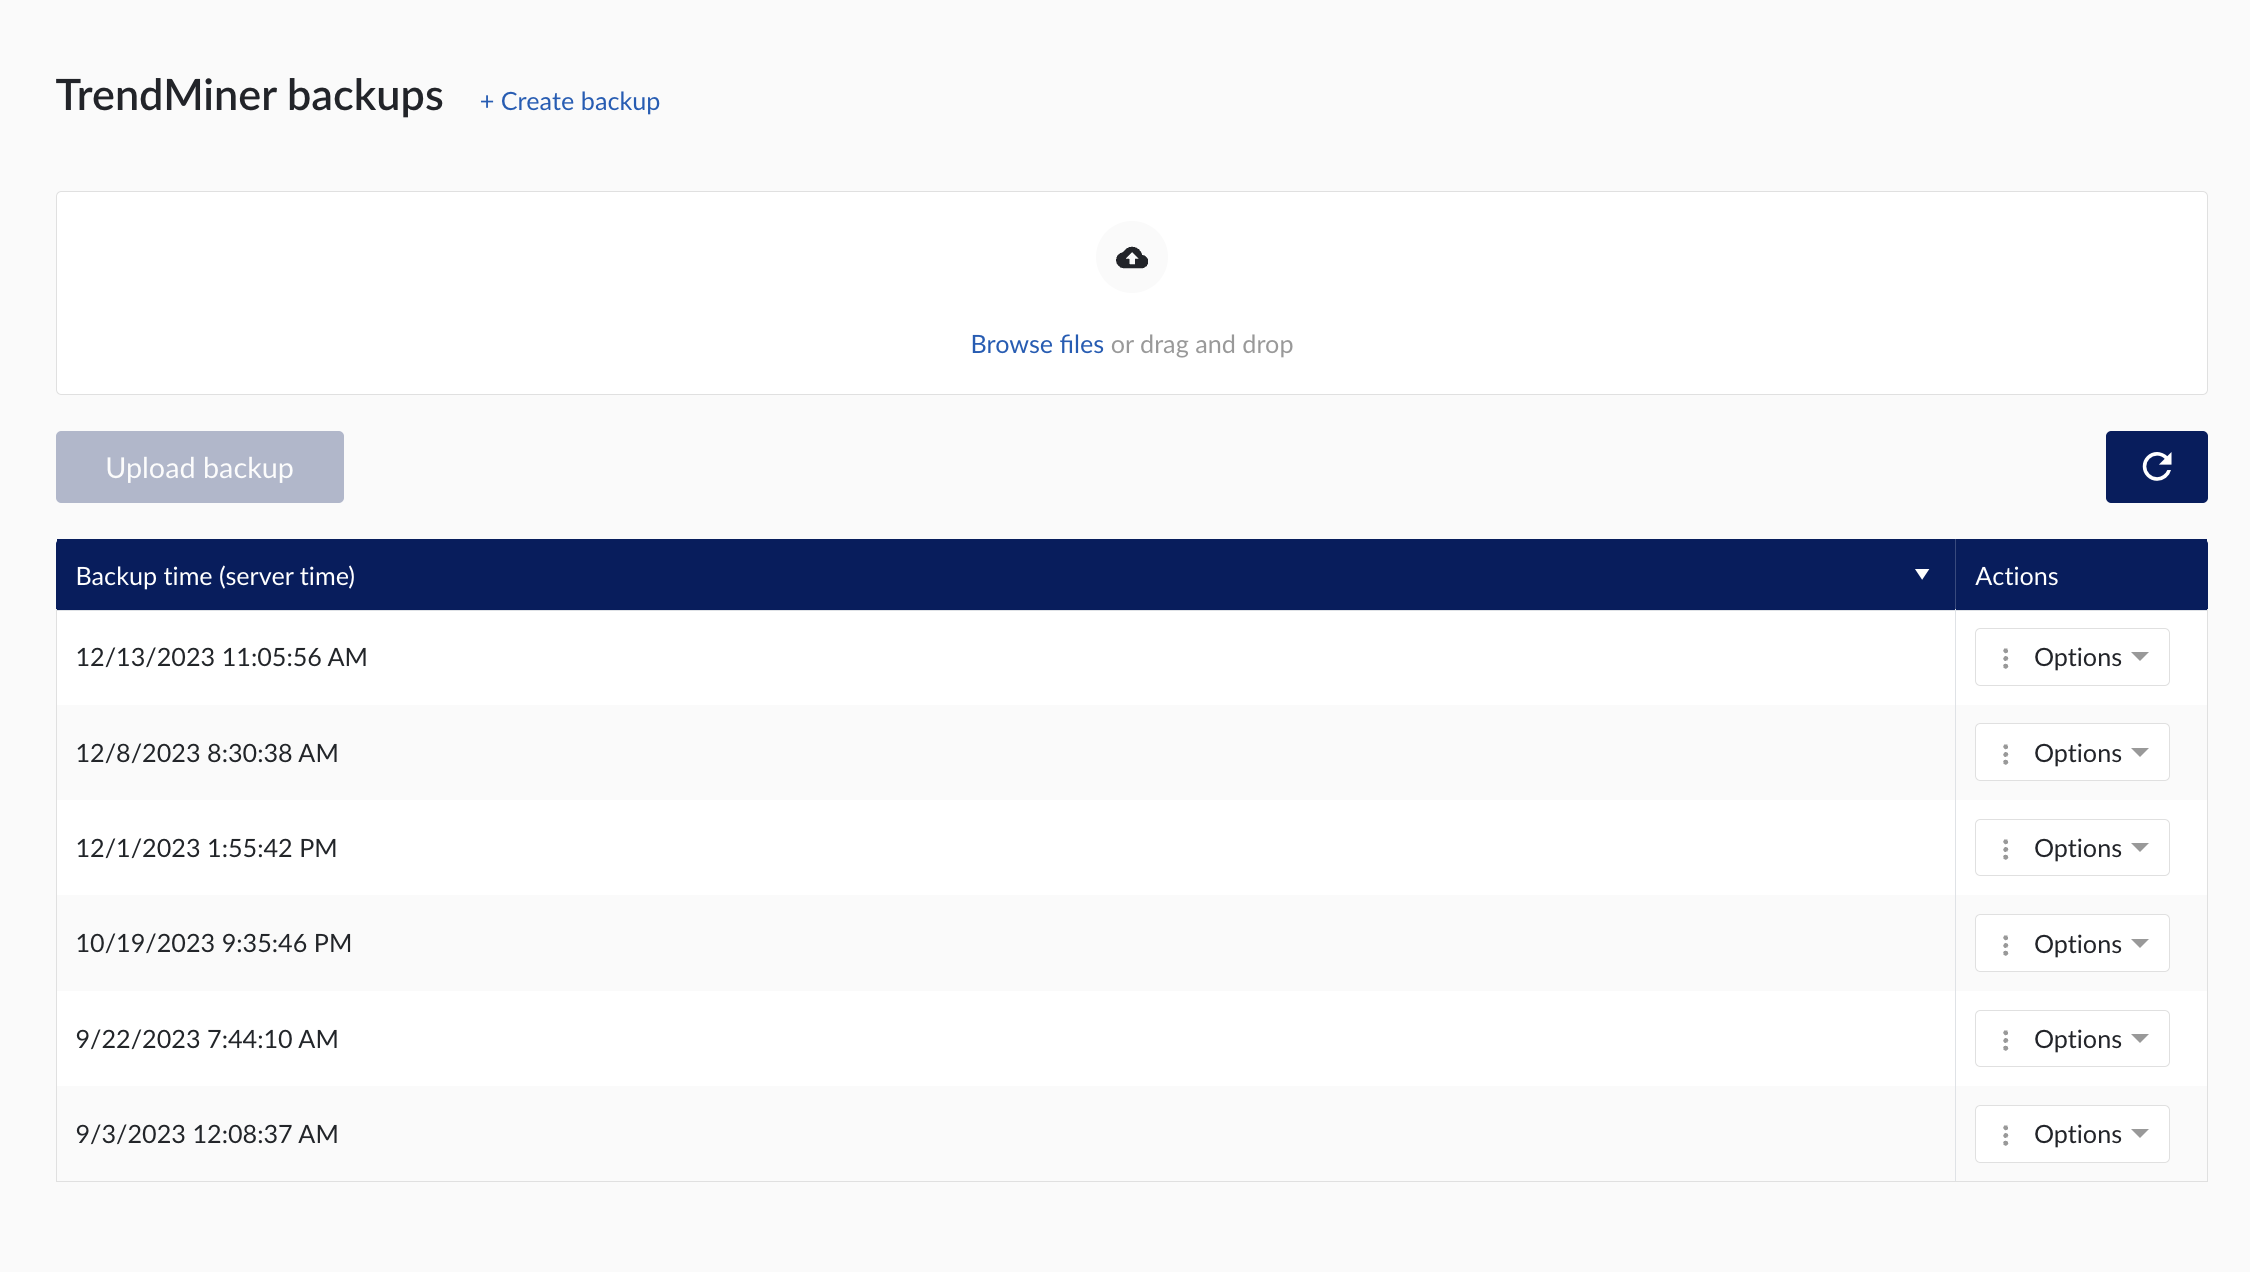
Task: Select the 9/22/2023 7:44:10 AM timestamp
Action: (x=207, y=1039)
